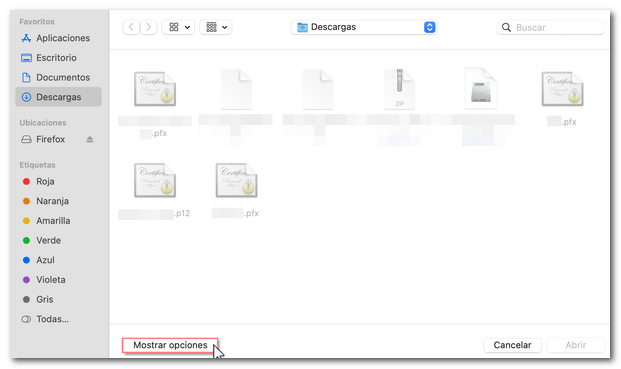Select the disk image file icon
This screenshot has width=621, height=369.
pos(481,89)
